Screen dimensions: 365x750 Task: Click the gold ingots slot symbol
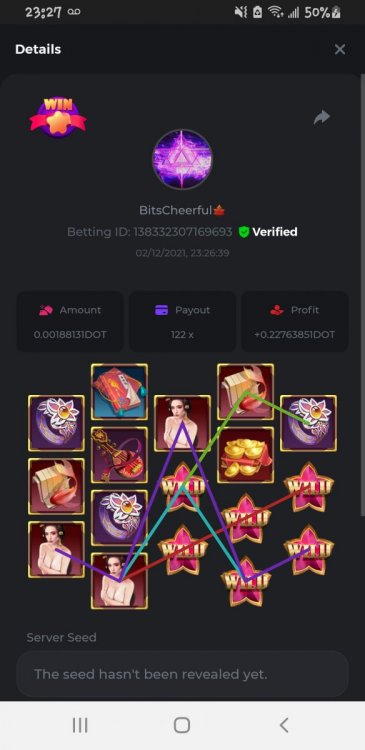coord(245,455)
